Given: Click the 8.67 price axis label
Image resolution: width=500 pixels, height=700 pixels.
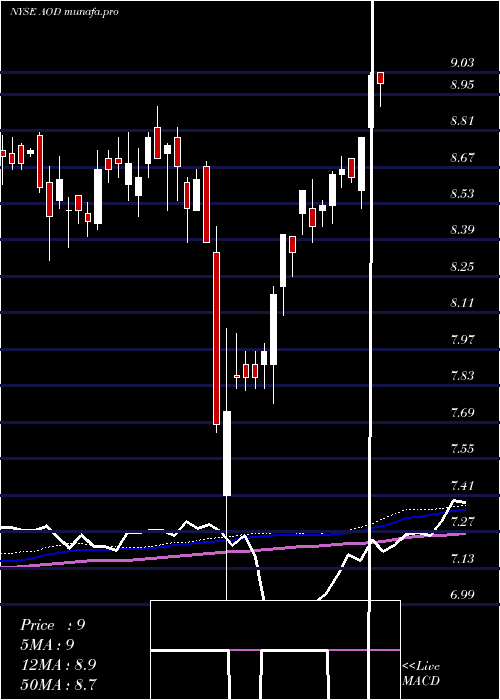Looking at the screenshot, I should point(462,158).
